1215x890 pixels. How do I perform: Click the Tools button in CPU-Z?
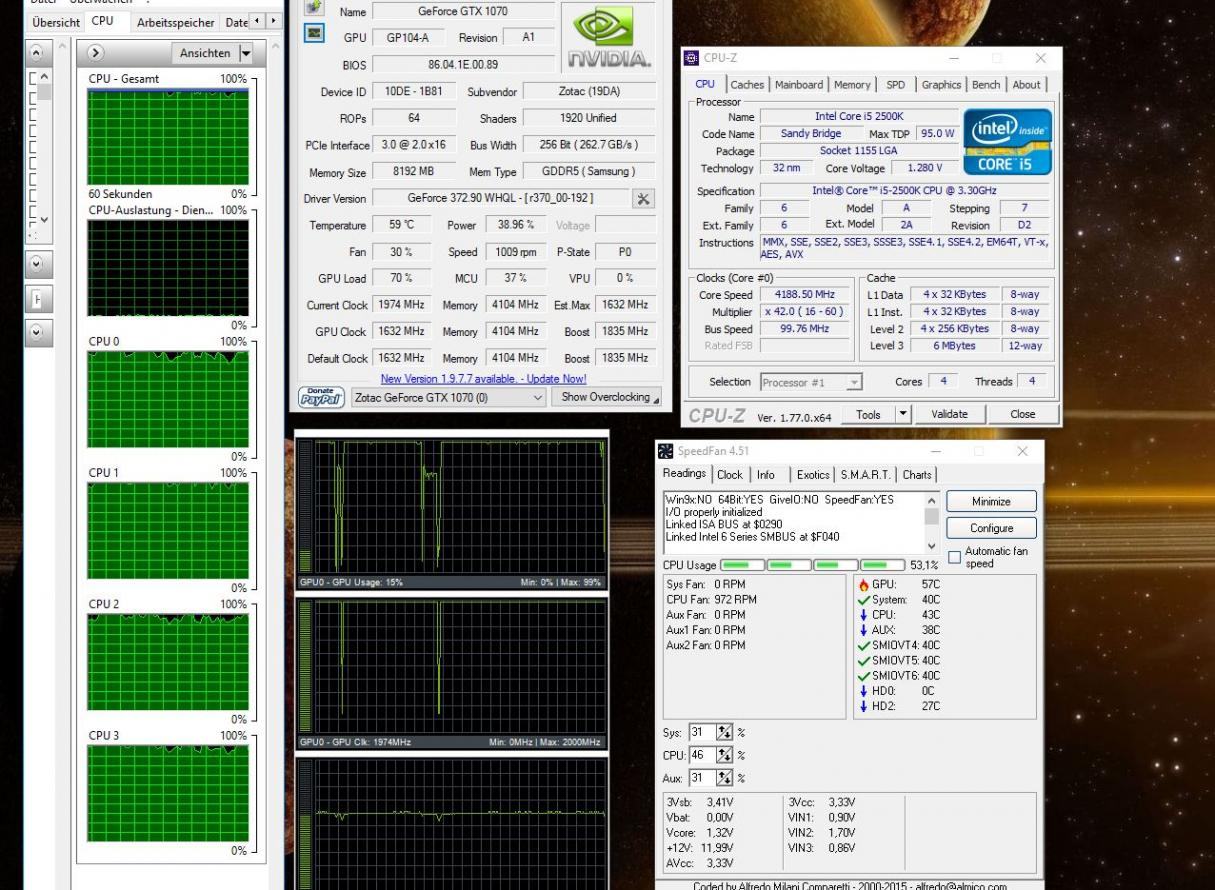point(868,414)
